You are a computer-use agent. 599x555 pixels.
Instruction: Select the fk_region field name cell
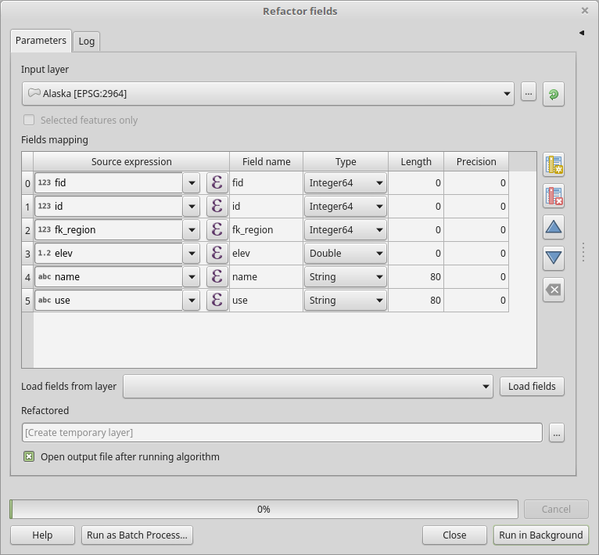click(x=266, y=230)
